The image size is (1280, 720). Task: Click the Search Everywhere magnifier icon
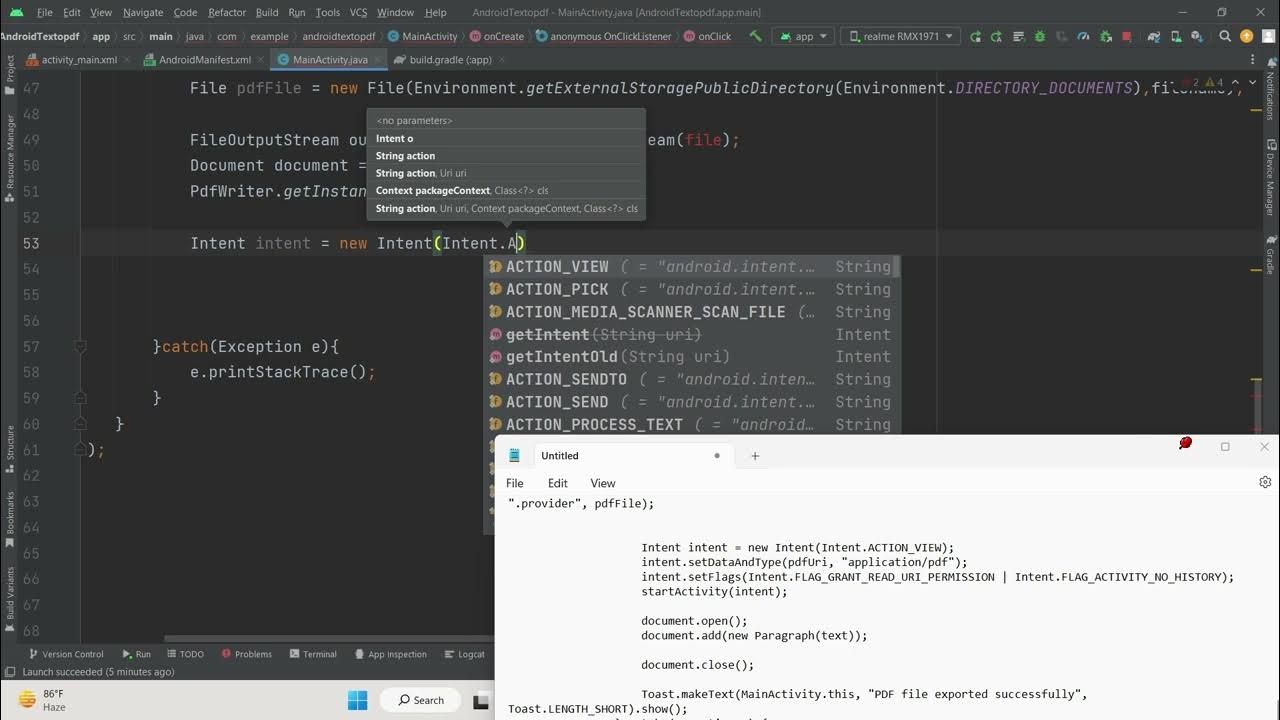click(x=1225, y=36)
